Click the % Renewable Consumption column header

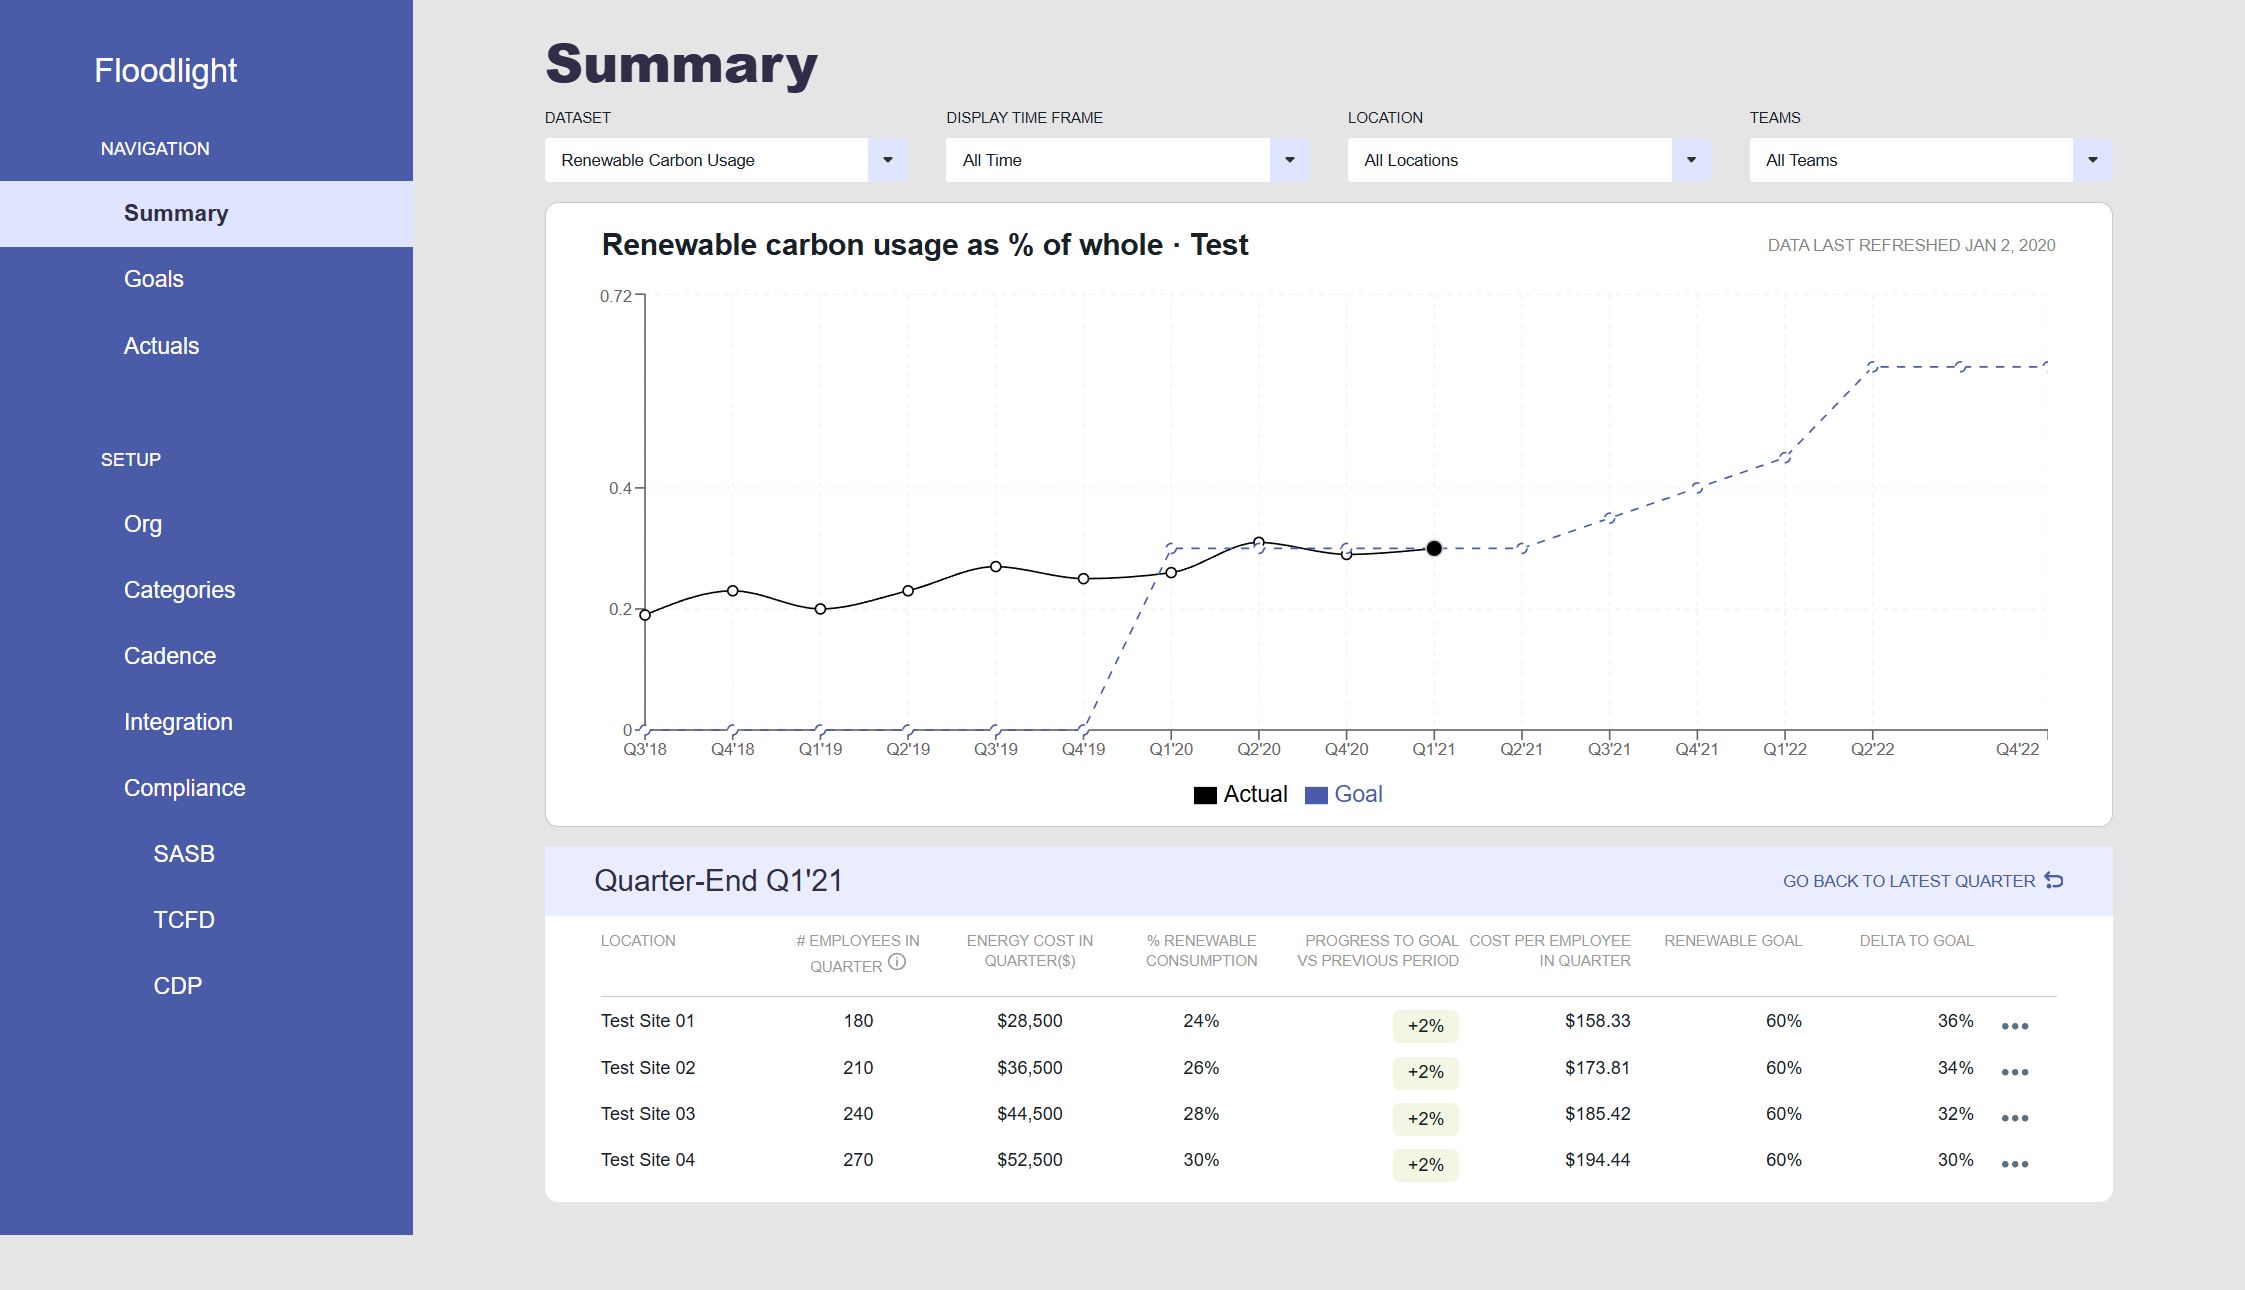pos(1201,951)
